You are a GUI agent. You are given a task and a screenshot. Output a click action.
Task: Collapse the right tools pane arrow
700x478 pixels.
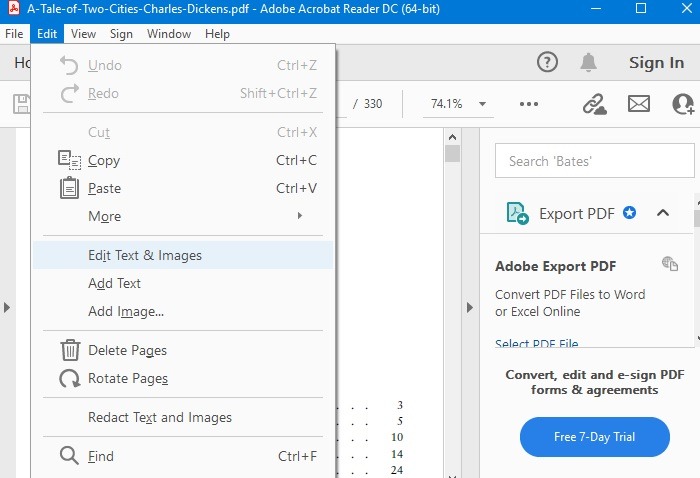(470, 308)
